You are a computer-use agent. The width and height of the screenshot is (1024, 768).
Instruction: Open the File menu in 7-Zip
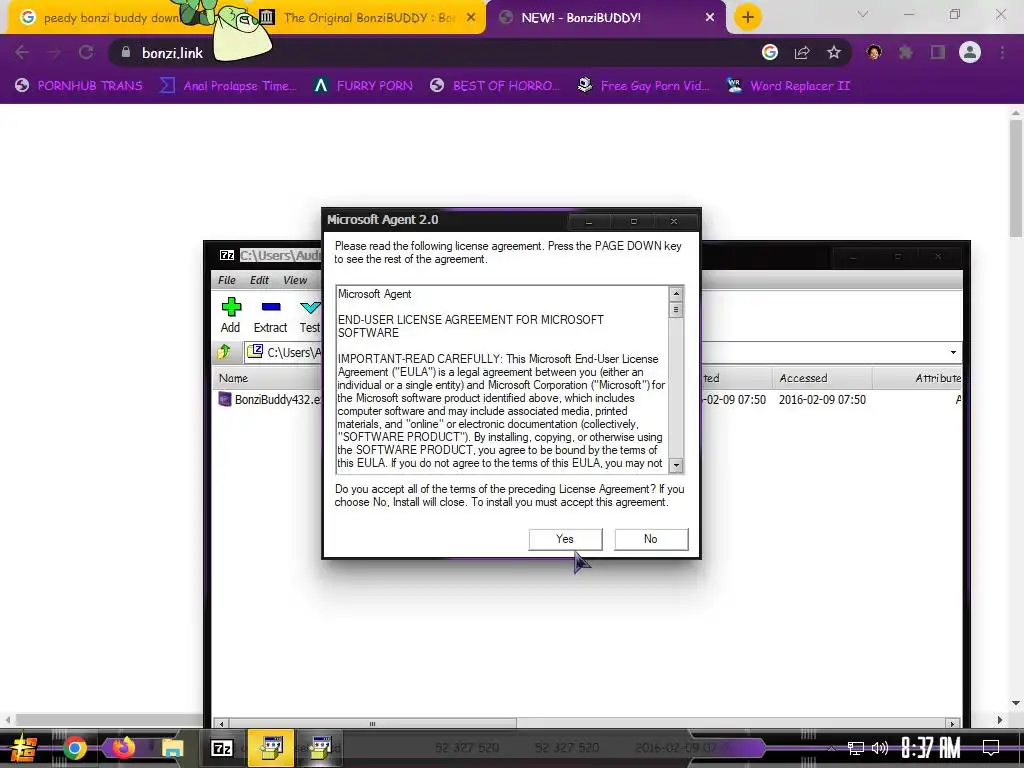tap(227, 280)
